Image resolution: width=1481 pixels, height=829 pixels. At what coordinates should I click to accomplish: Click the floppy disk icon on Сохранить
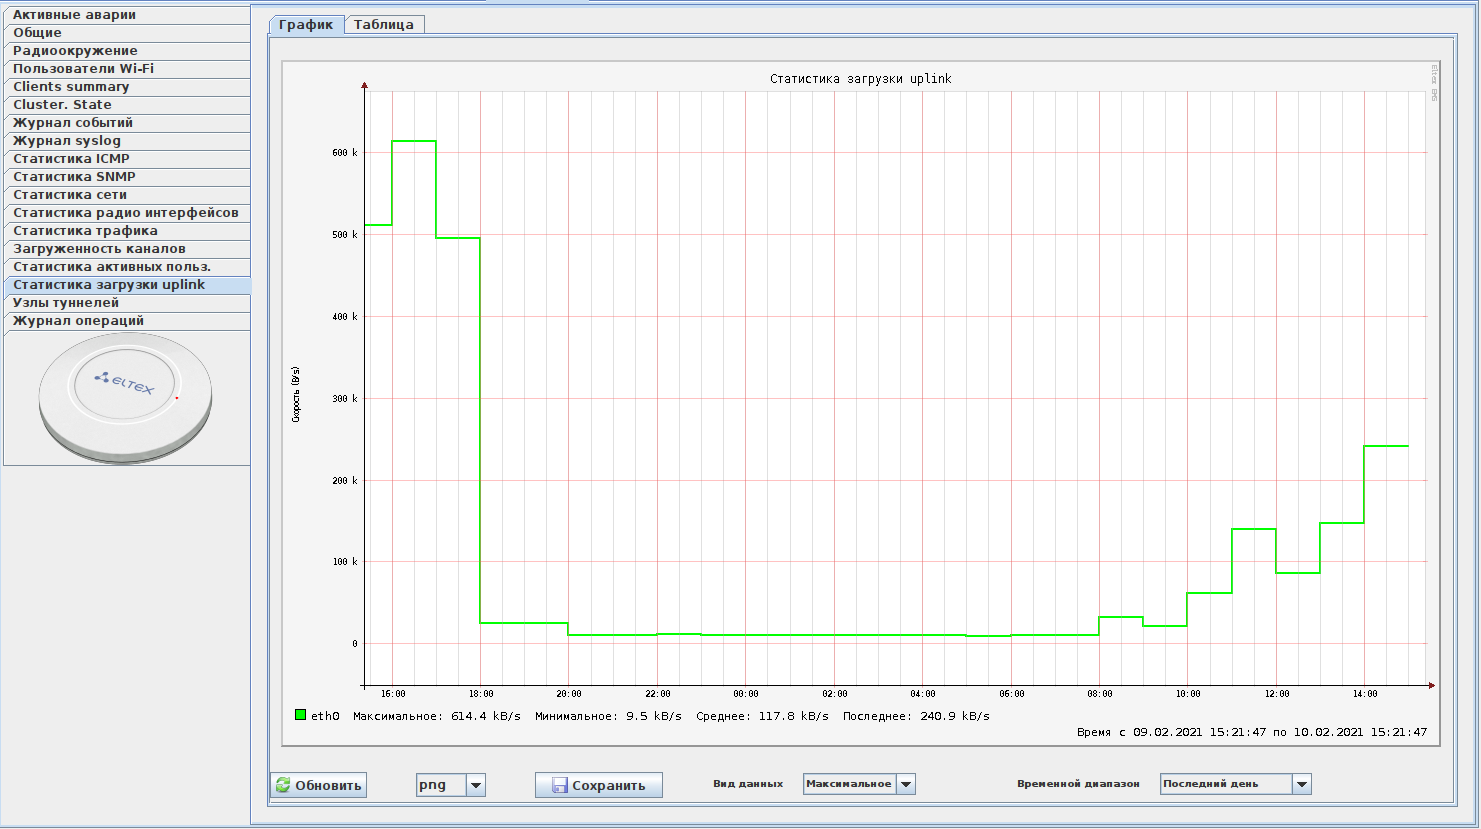[x=560, y=786]
